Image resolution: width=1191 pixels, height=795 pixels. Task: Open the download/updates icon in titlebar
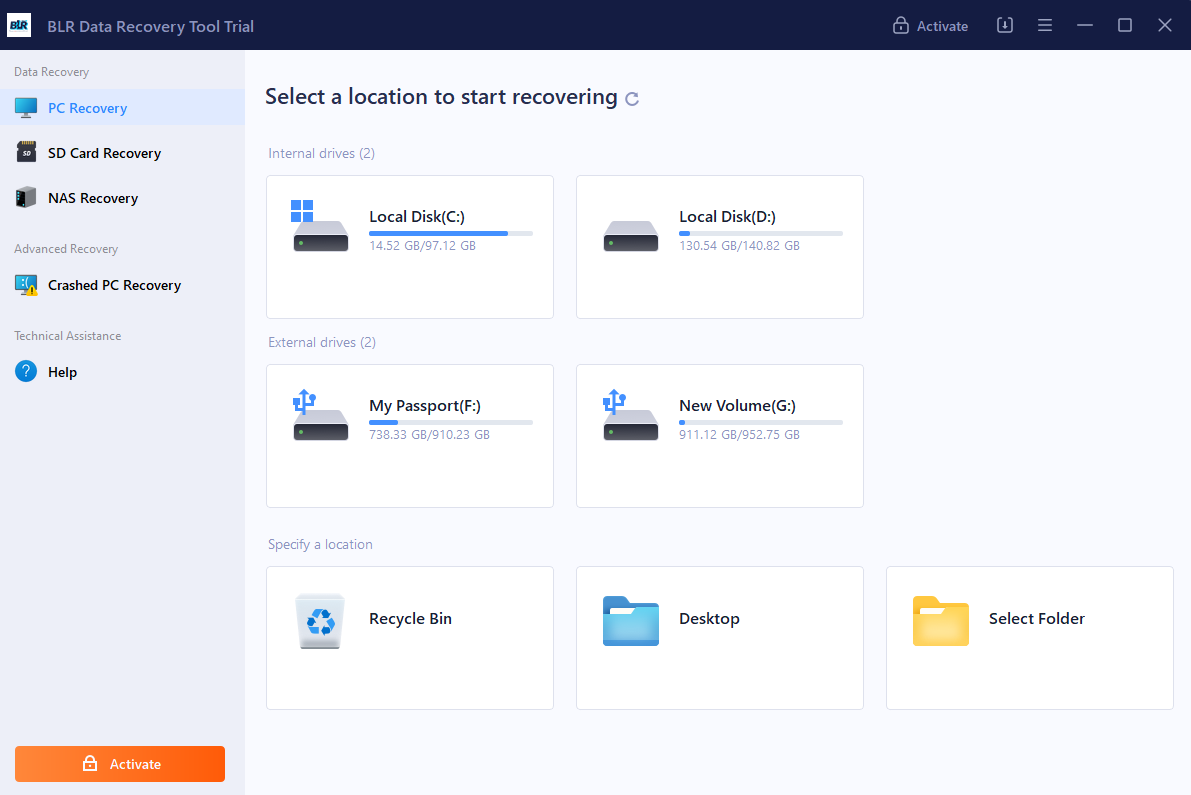point(1004,25)
